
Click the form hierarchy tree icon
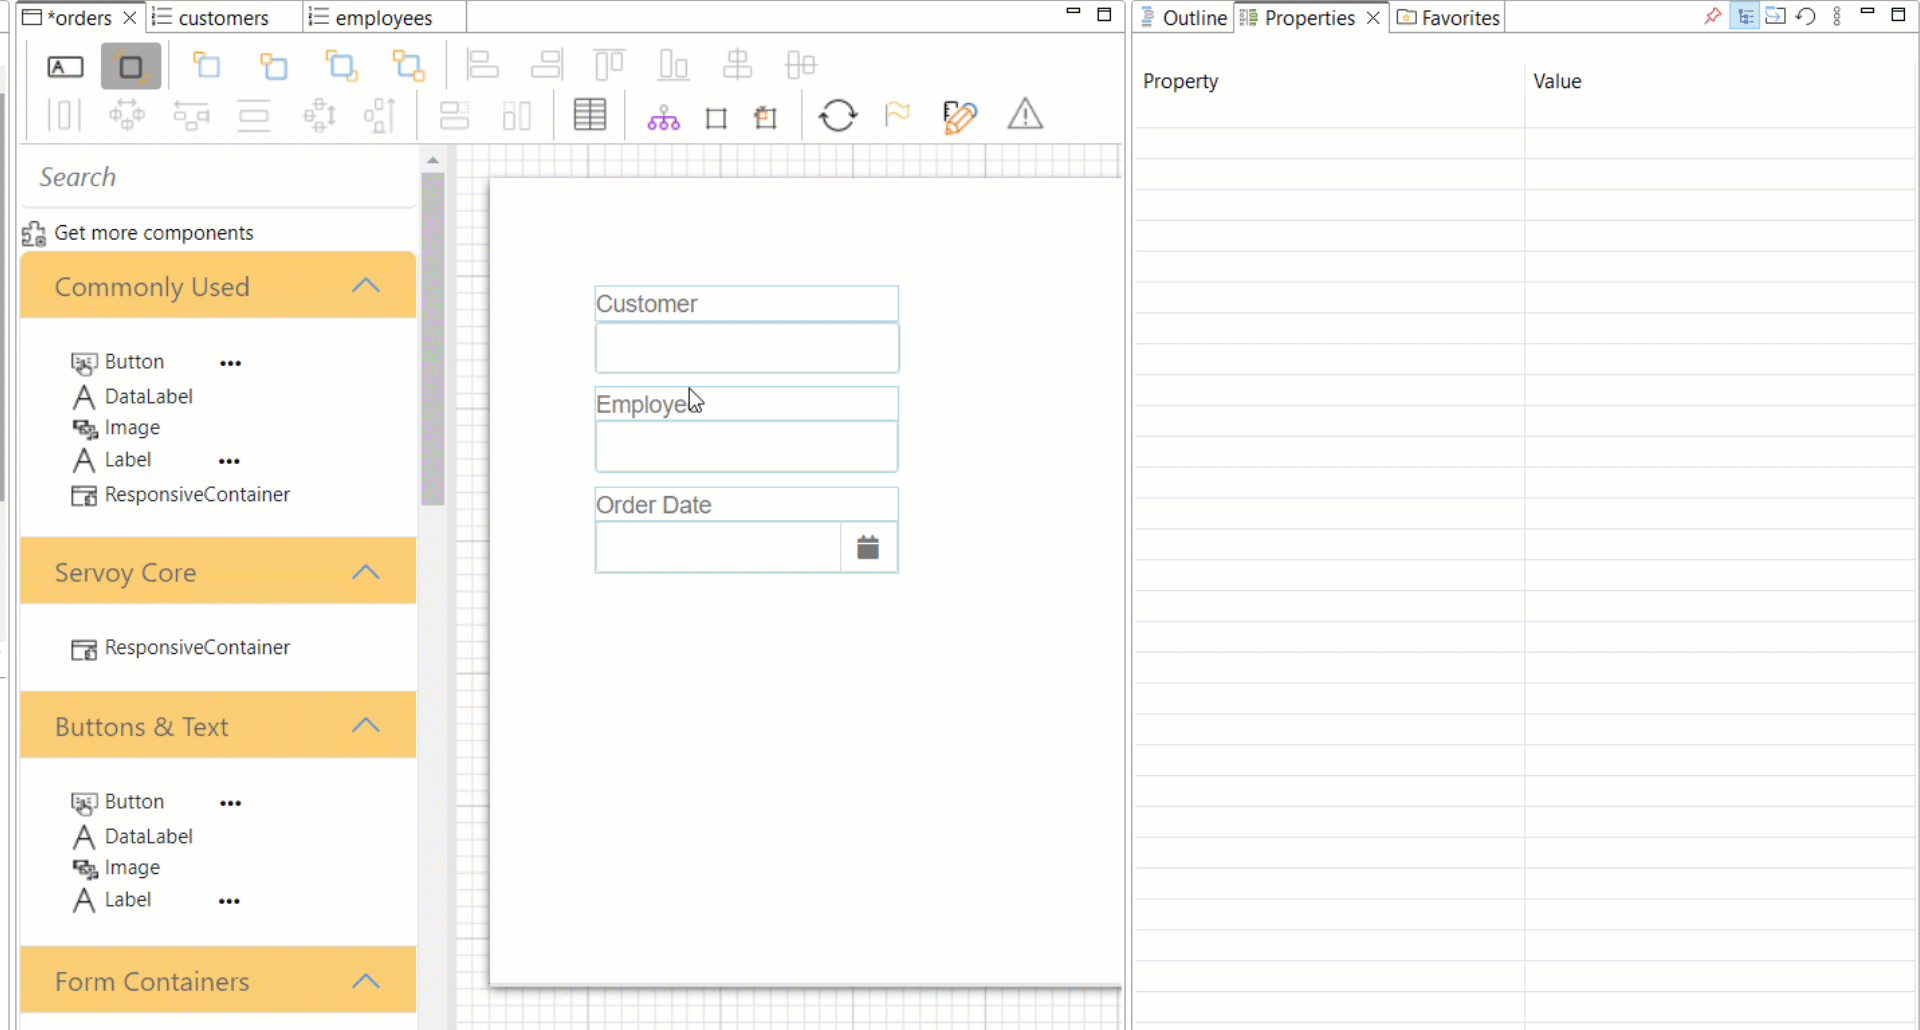click(x=663, y=118)
